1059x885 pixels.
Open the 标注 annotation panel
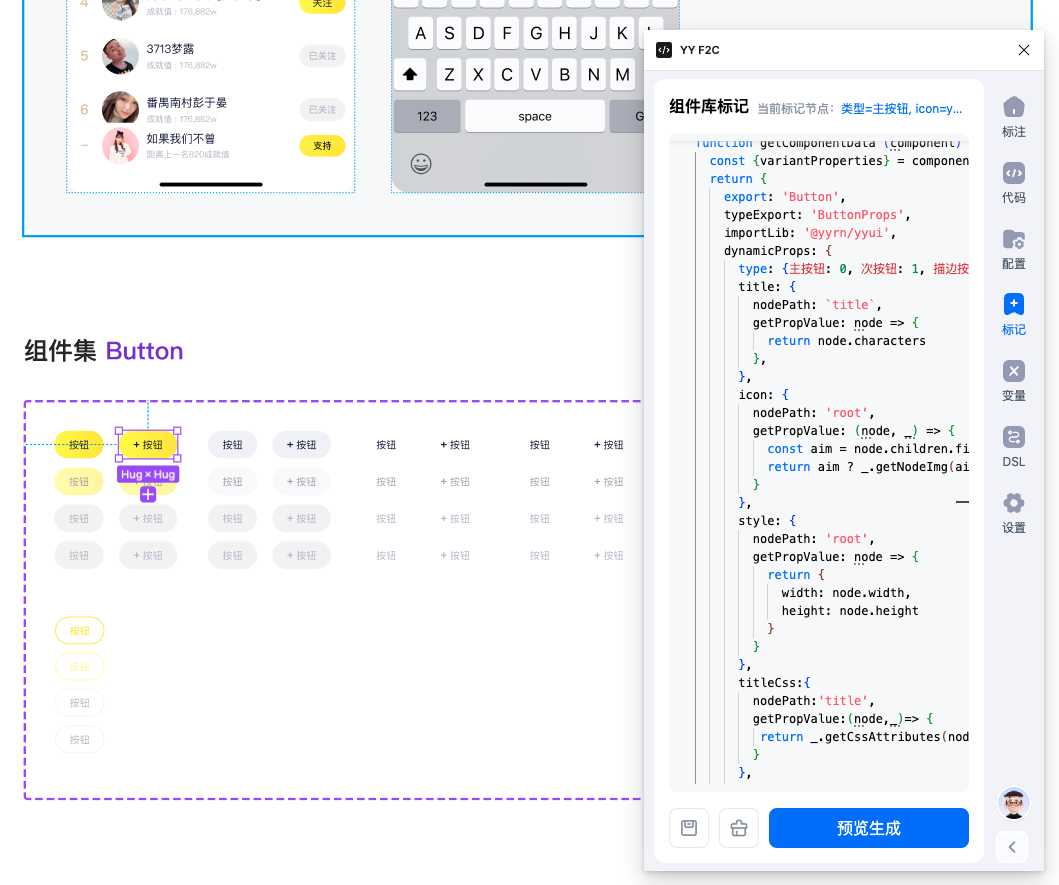pos(1013,116)
